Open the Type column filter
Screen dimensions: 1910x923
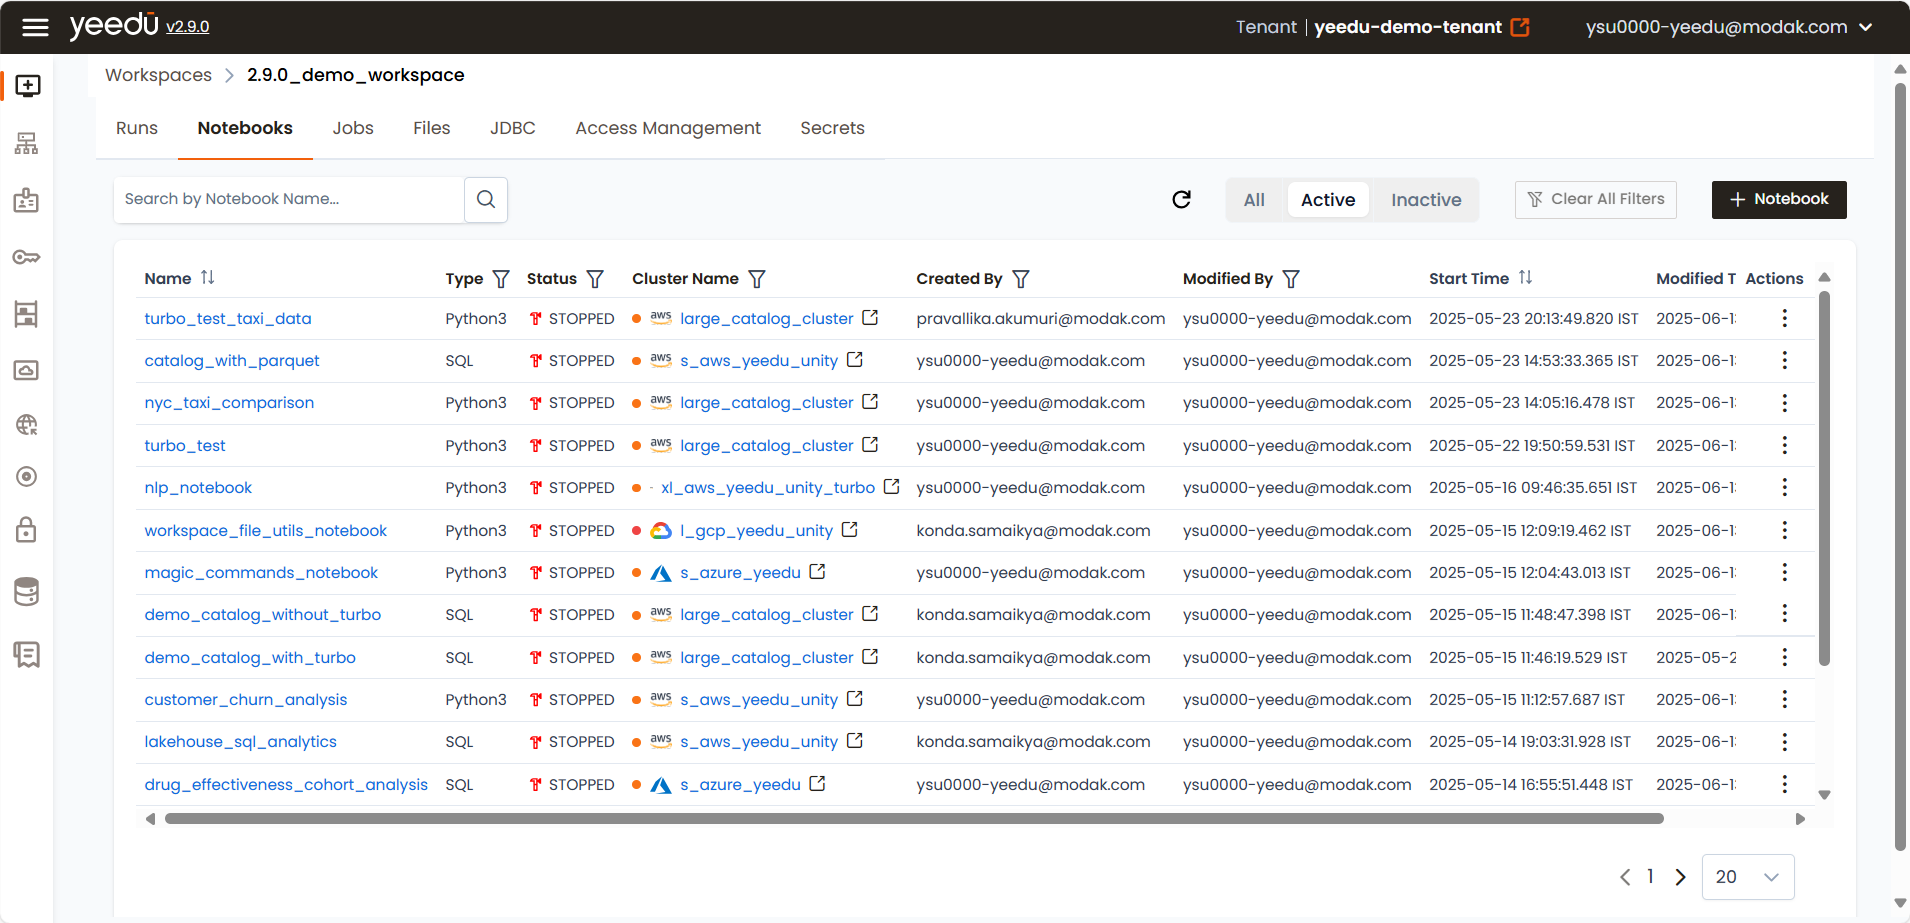(501, 279)
